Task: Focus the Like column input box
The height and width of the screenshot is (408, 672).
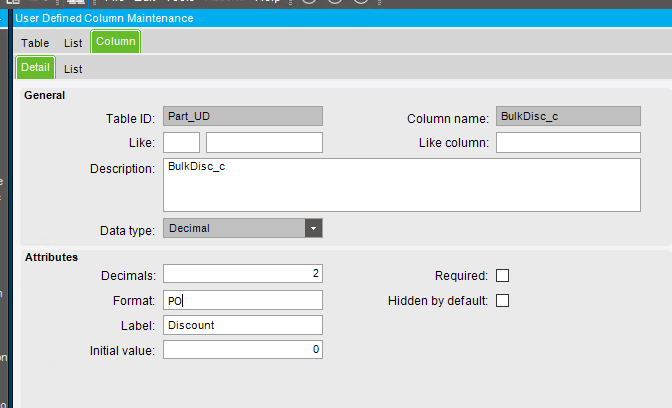Action: click(x=568, y=142)
